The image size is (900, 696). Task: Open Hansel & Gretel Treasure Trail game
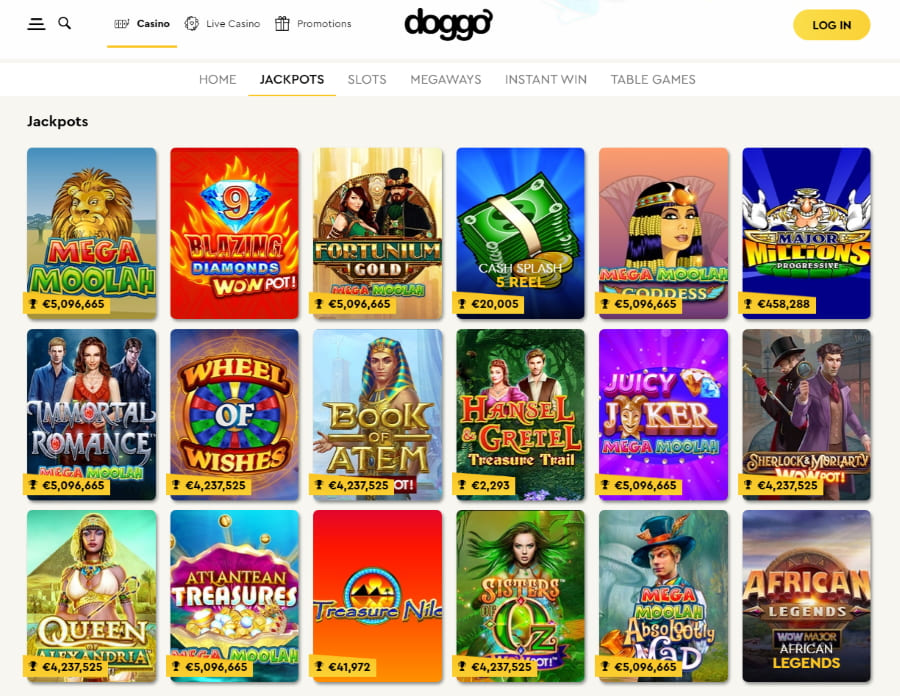coord(521,414)
